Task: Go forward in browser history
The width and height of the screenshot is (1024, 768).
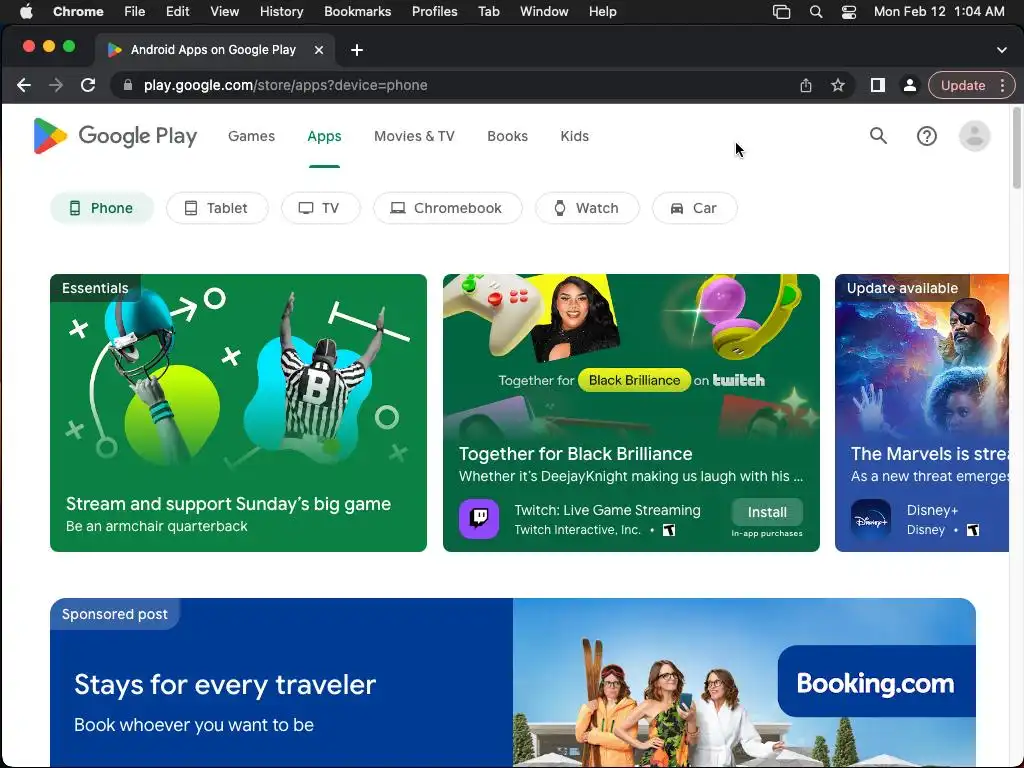Action: [x=56, y=85]
